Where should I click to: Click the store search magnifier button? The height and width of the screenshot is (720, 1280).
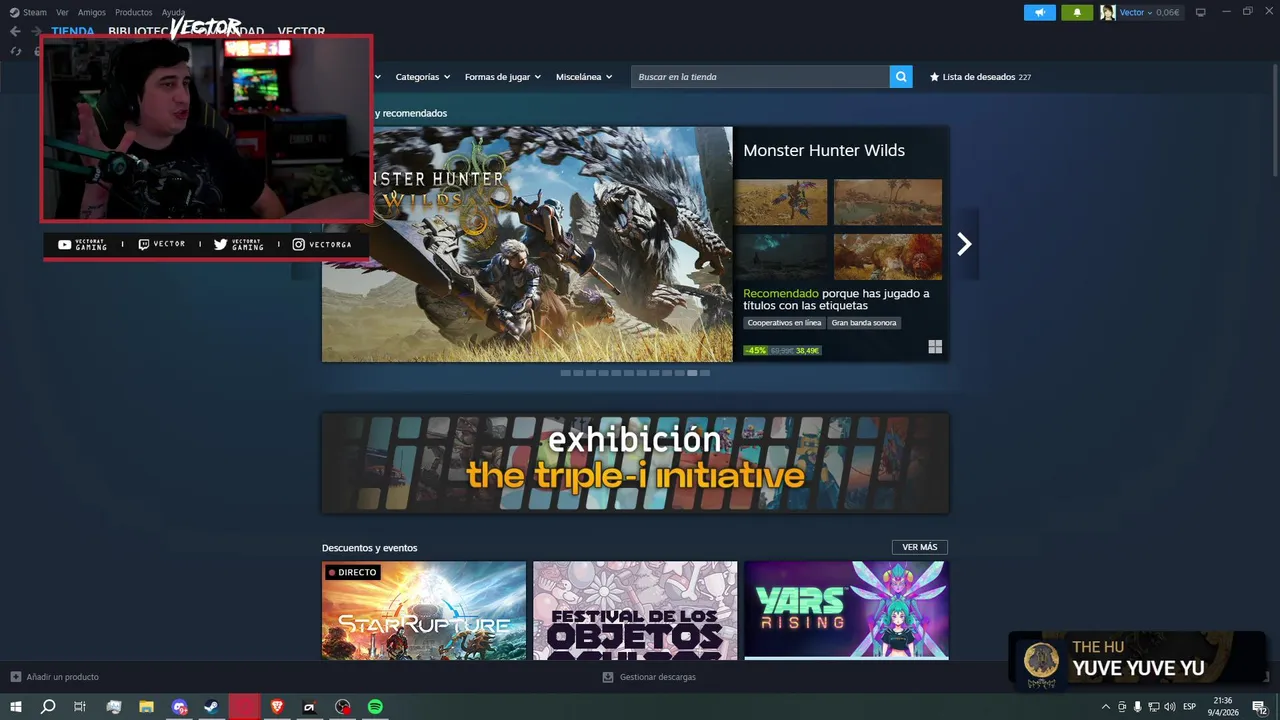click(x=901, y=77)
